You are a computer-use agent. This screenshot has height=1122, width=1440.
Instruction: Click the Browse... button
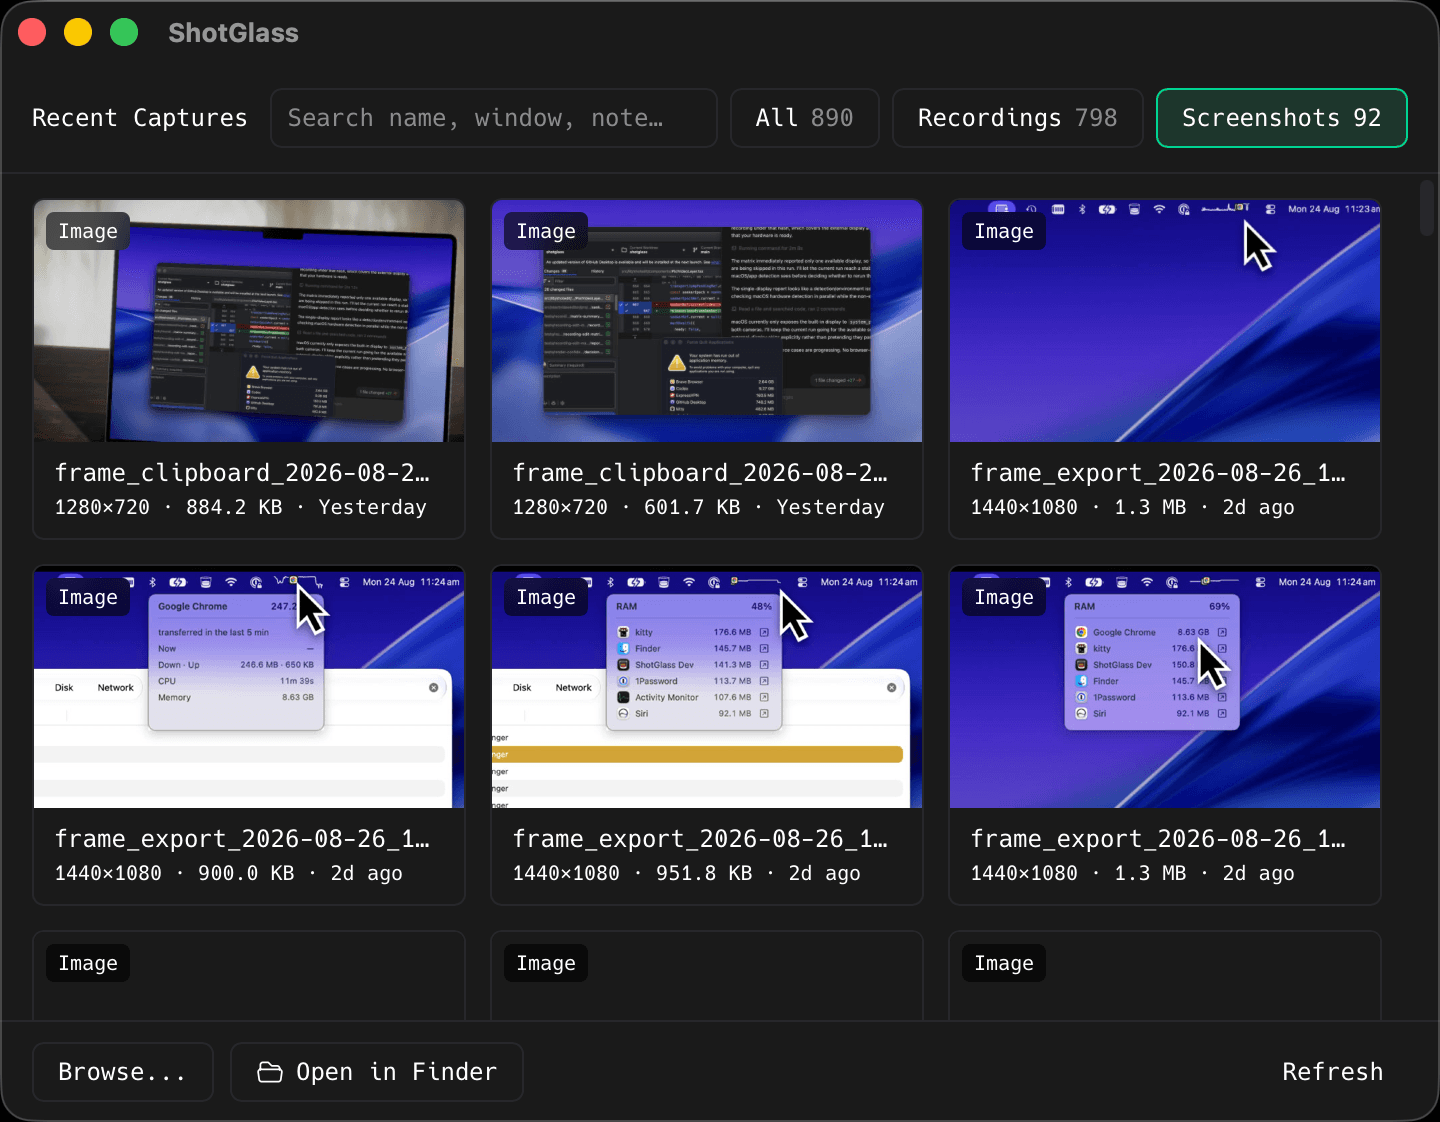click(123, 1072)
